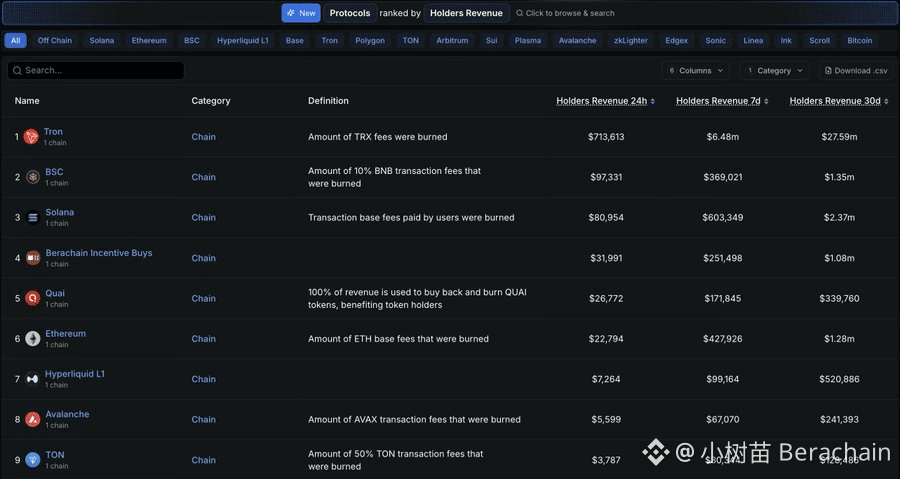Image resolution: width=900 pixels, height=479 pixels.
Task: Filter by Avalanche chain tab
Action: (x=577, y=40)
